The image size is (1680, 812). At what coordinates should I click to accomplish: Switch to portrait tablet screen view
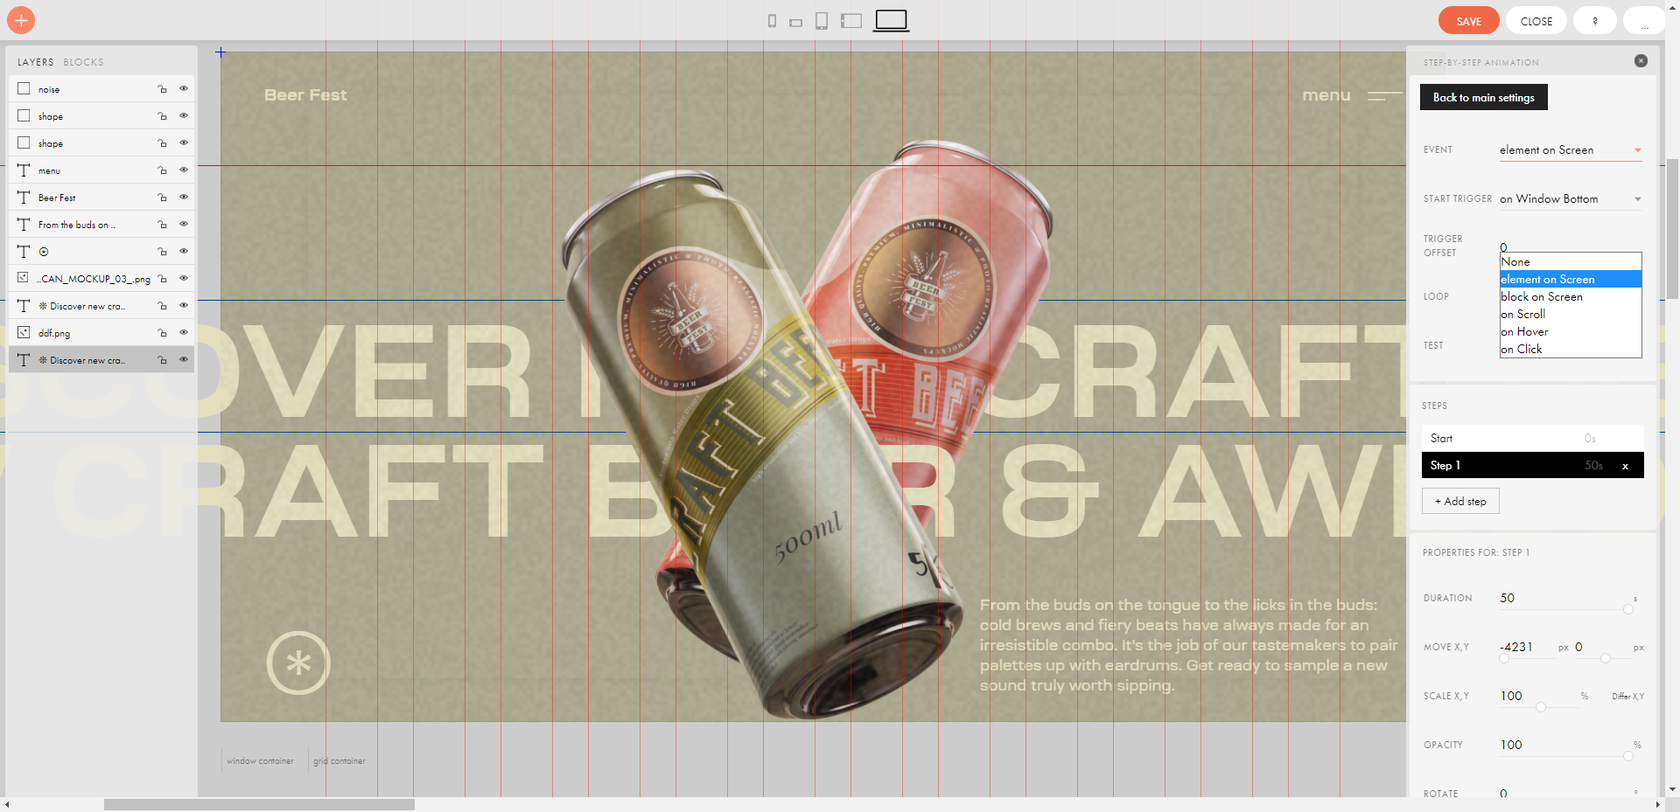[821, 21]
